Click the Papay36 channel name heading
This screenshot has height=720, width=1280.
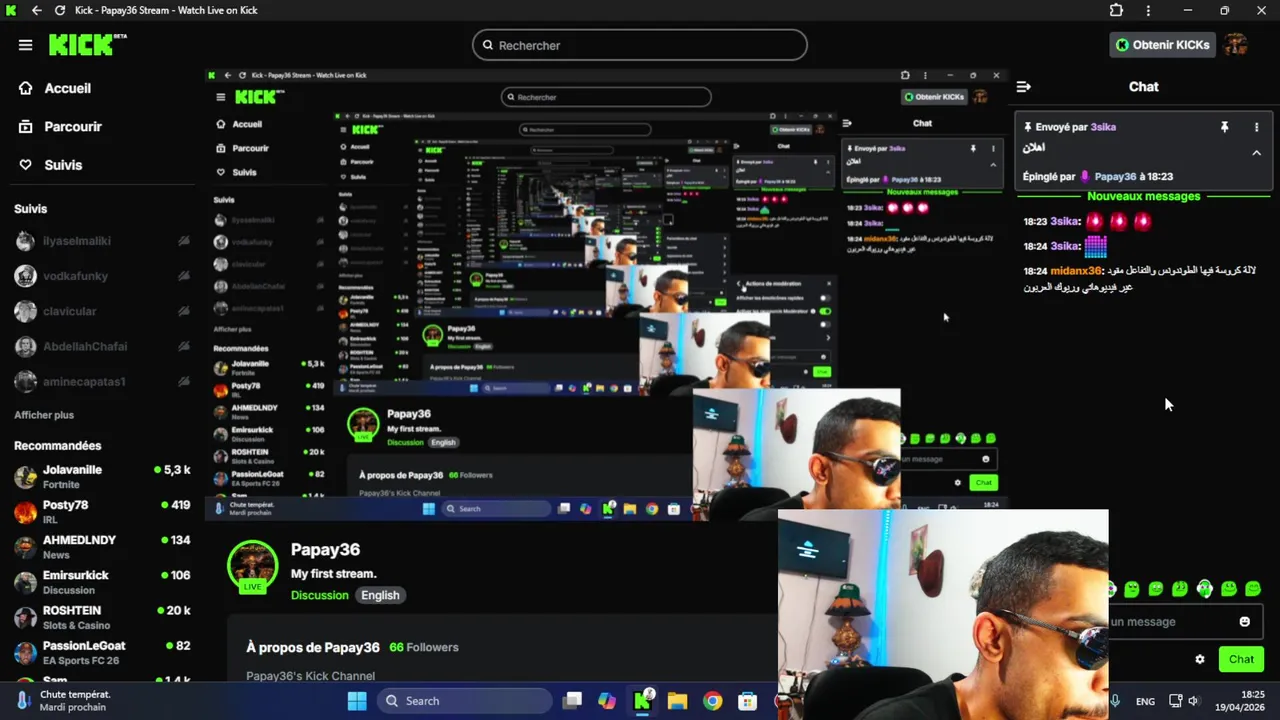325,549
